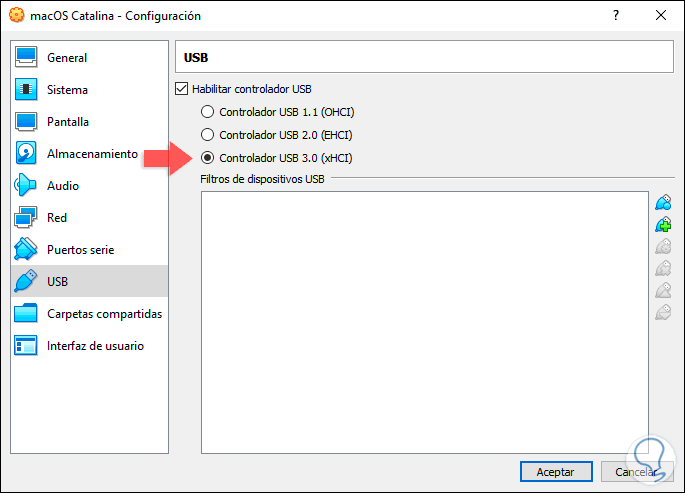Select Controlador USB 3.0 (xHCI)
This screenshot has height=493, width=685.
(207, 158)
